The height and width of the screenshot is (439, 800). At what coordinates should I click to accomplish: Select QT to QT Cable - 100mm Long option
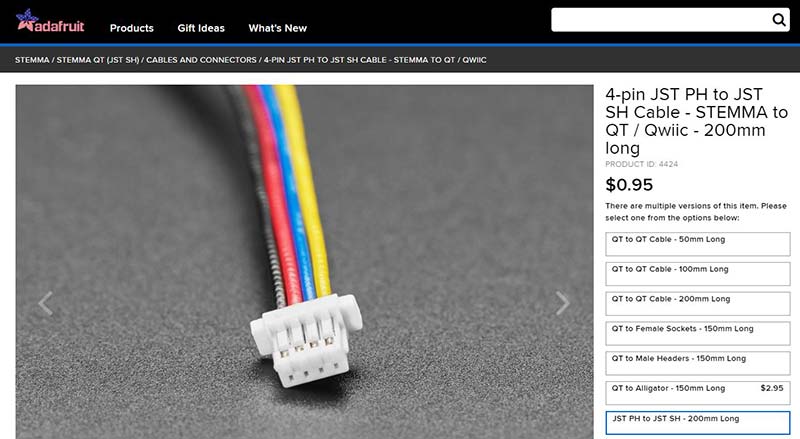point(697,274)
